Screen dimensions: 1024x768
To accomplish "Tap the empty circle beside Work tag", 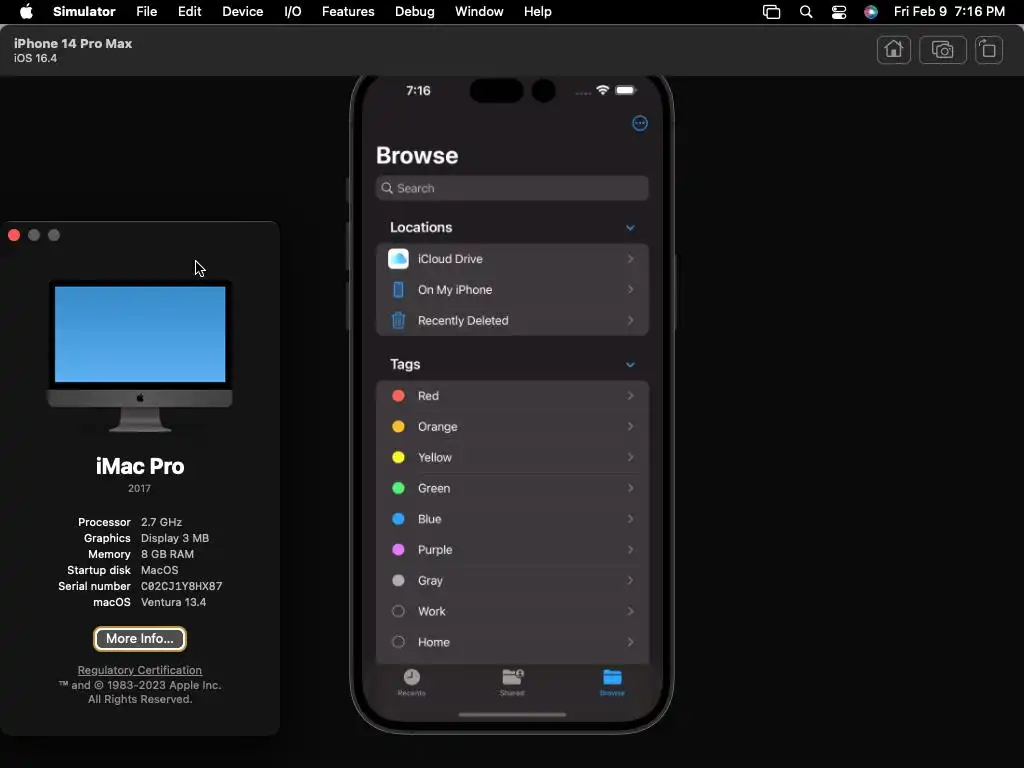I will click(x=398, y=611).
